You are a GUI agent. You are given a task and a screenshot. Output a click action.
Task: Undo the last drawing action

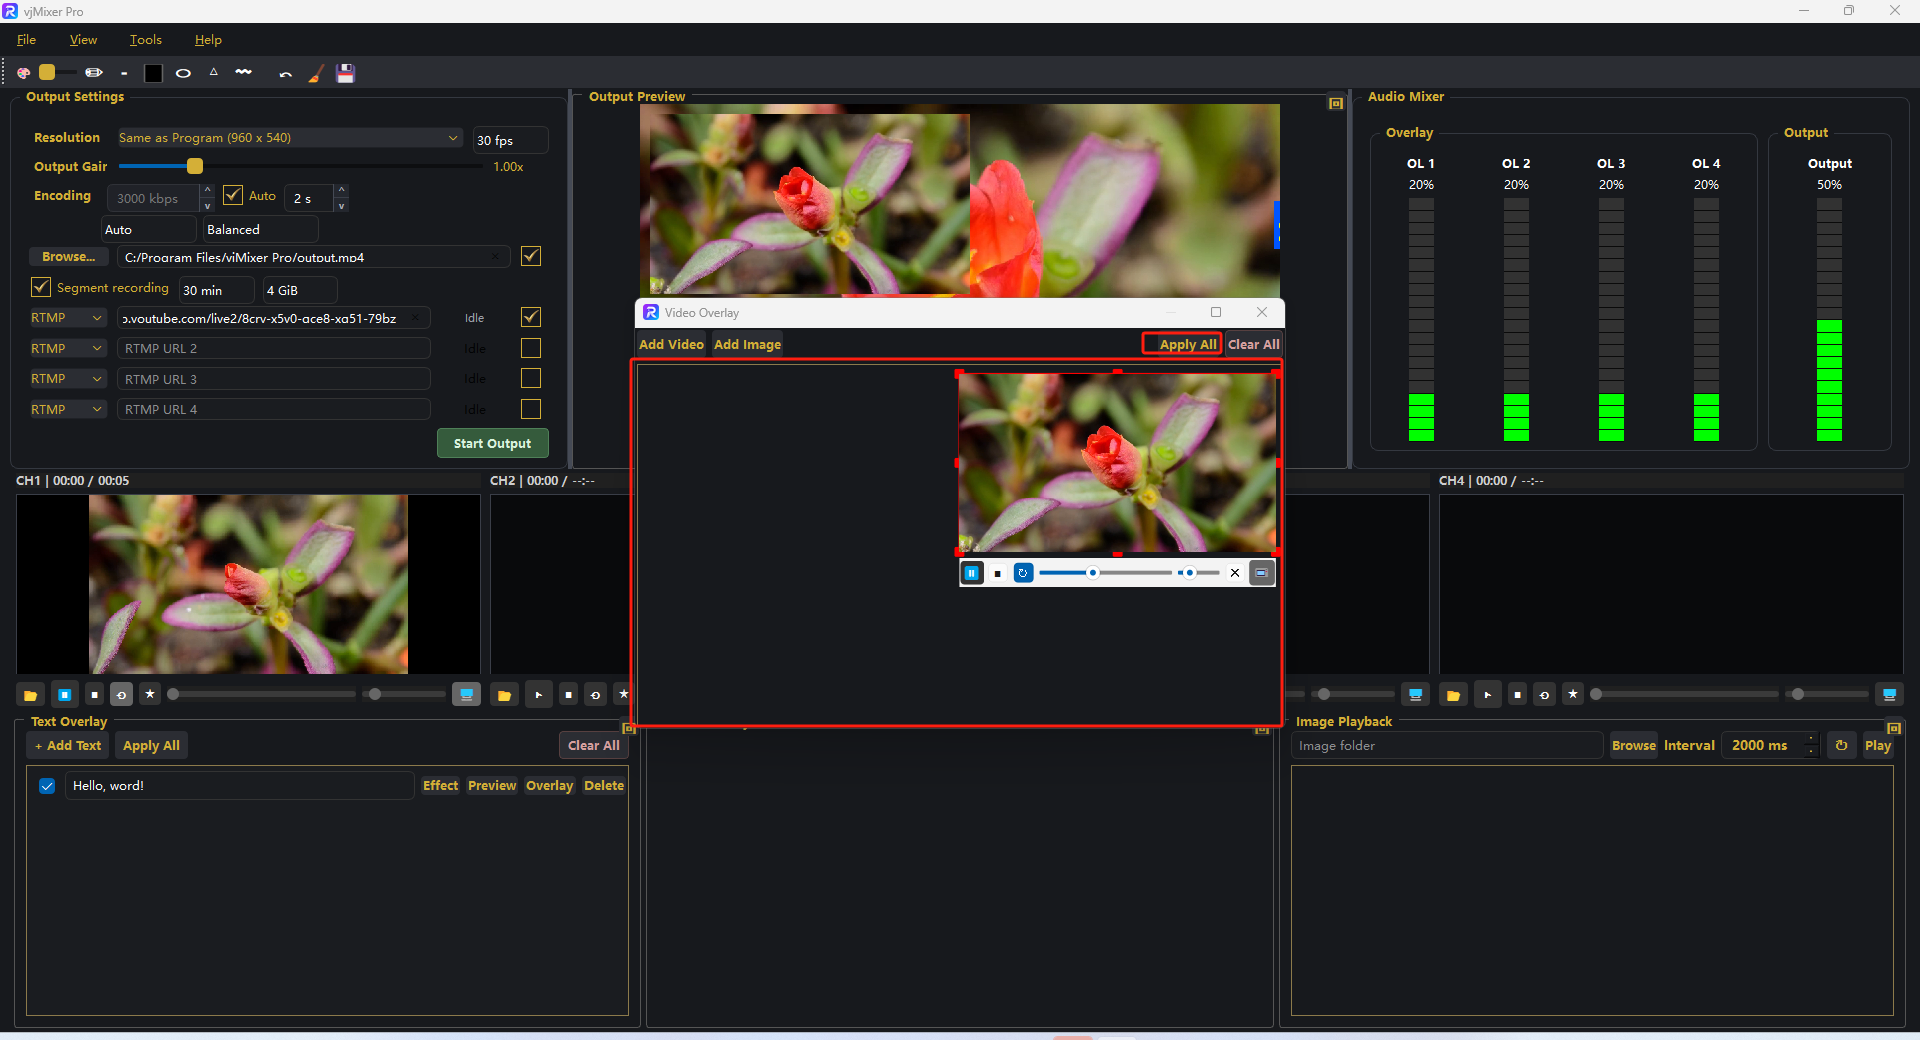pos(285,74)
